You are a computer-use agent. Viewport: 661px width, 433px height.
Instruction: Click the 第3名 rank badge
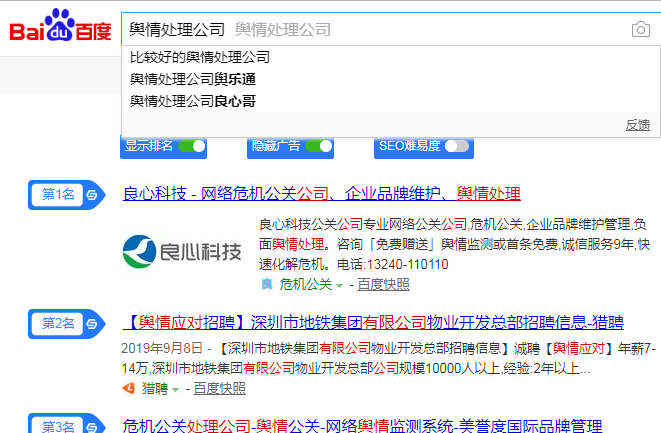pos(67,423)
